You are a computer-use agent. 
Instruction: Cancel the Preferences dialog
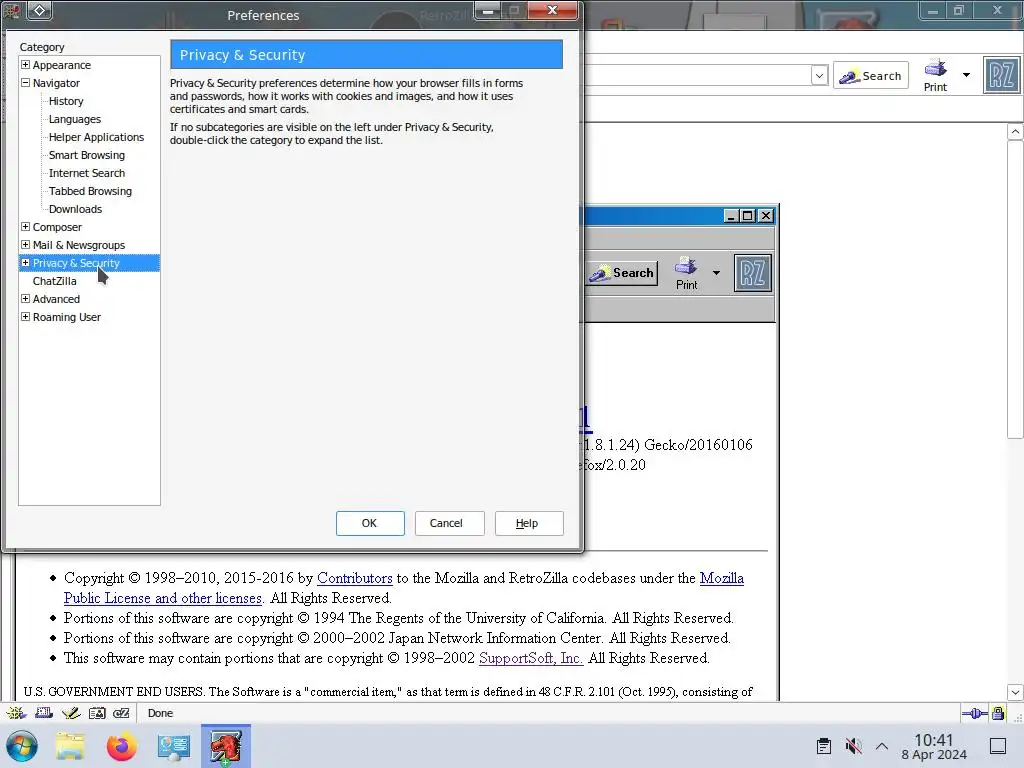point(449,523)
